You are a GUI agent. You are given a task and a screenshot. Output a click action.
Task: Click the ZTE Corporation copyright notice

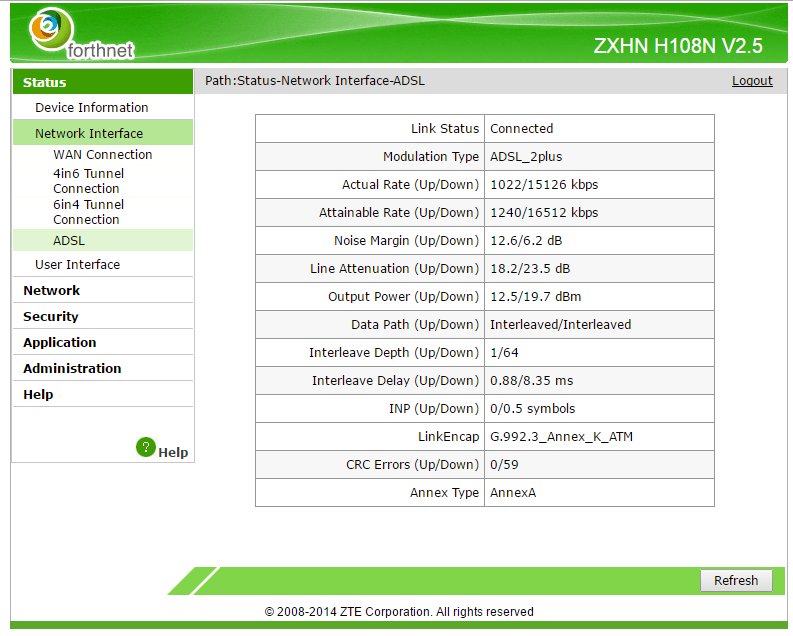click(399, 612)
